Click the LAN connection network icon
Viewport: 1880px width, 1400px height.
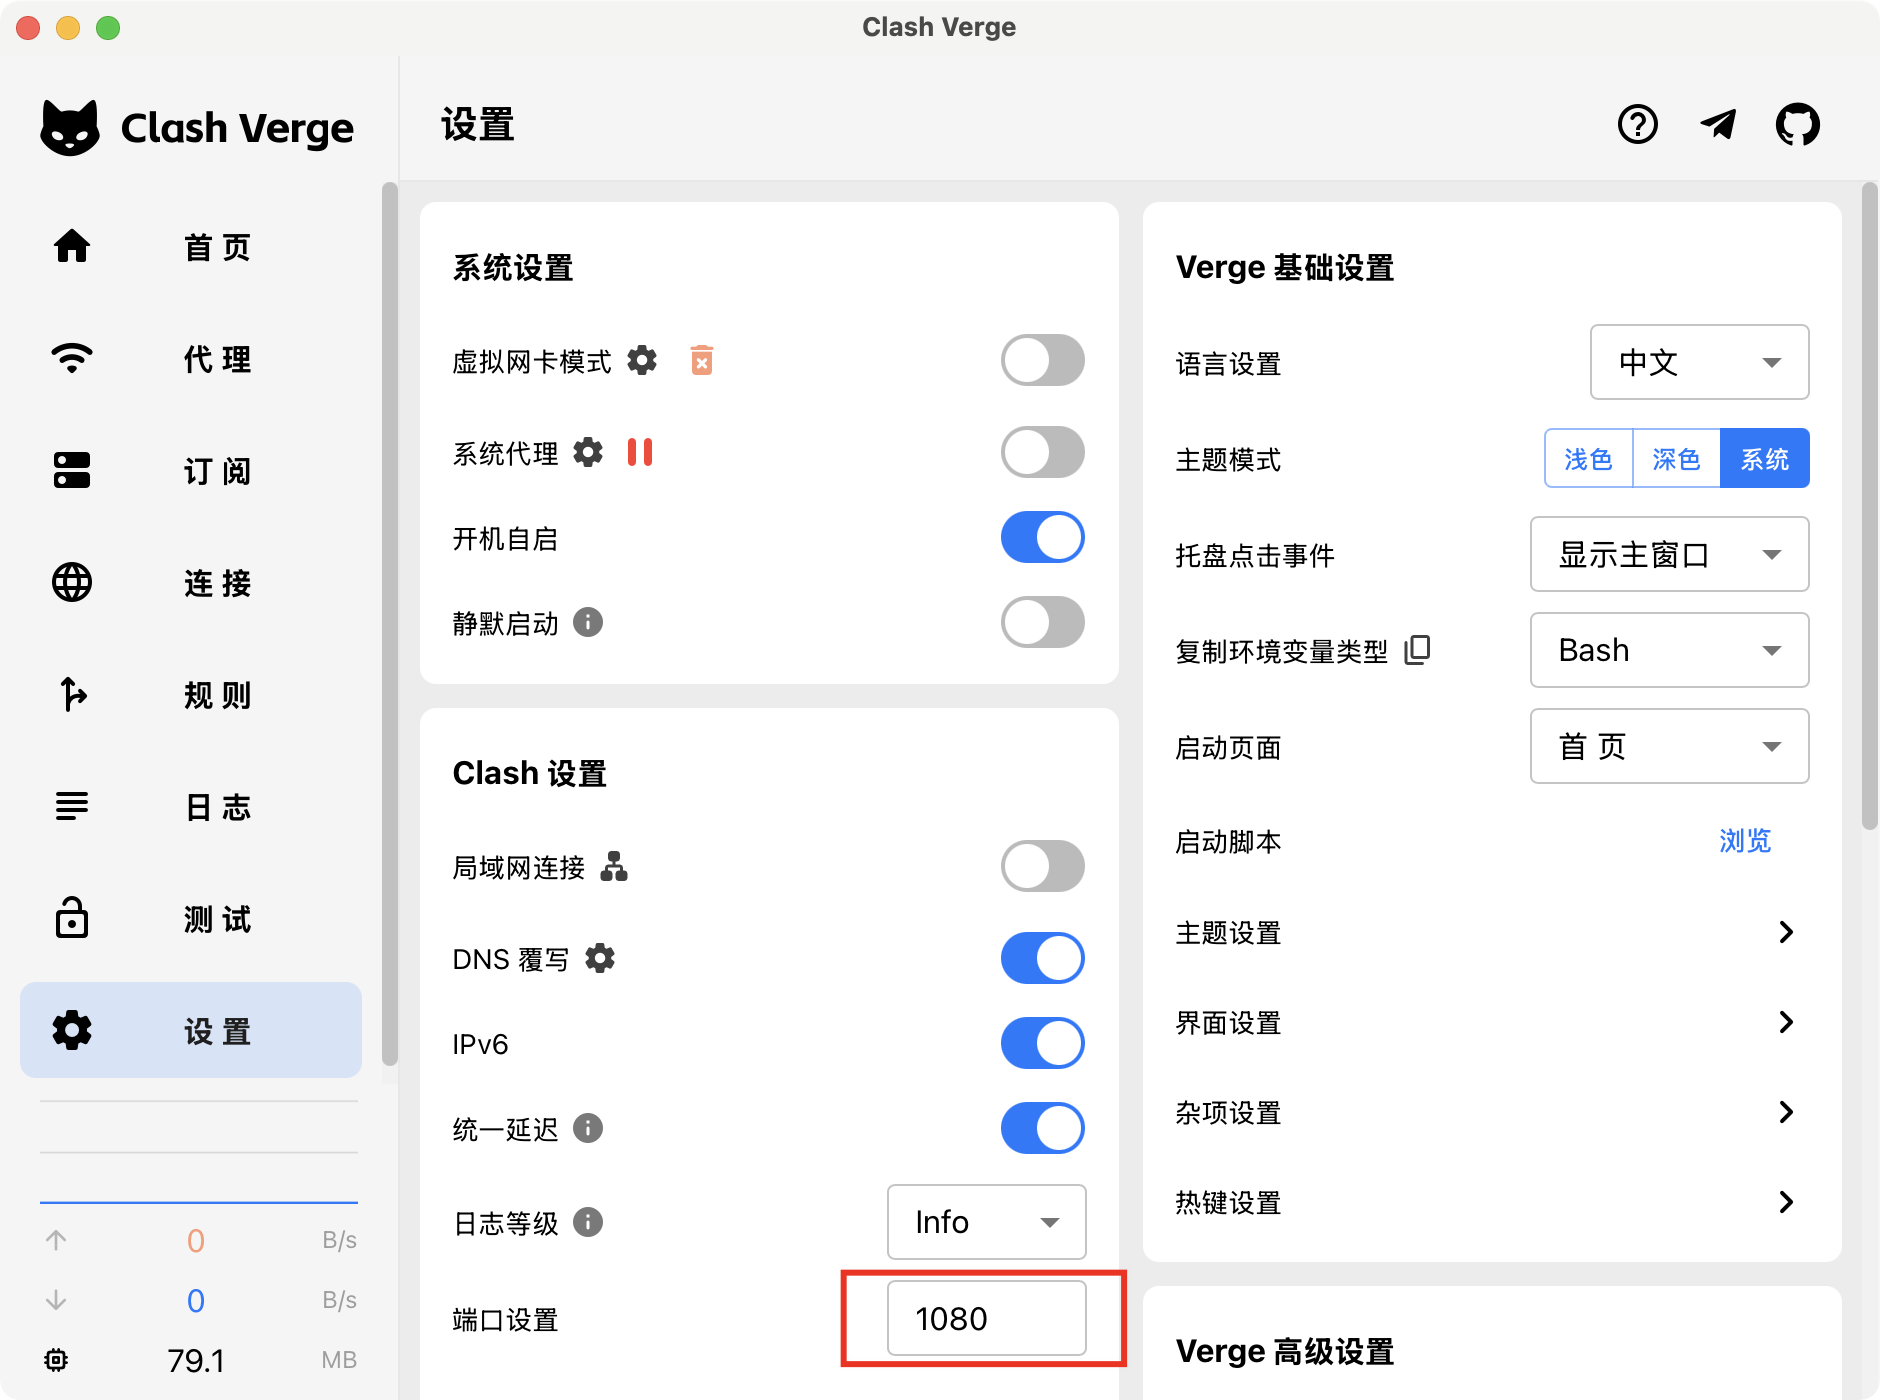click(x=614, y=866)
